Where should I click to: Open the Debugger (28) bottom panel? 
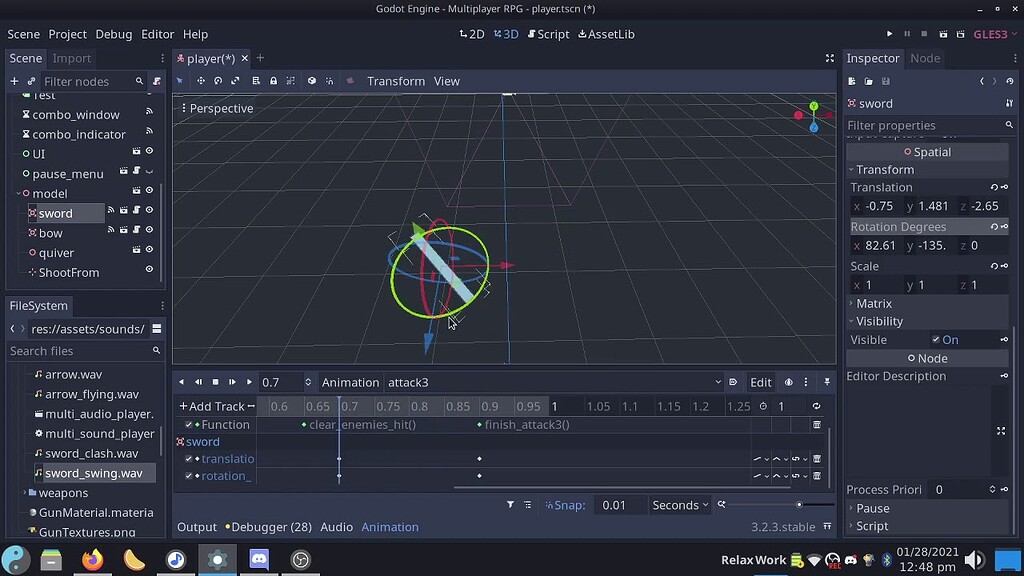[268, 526]
